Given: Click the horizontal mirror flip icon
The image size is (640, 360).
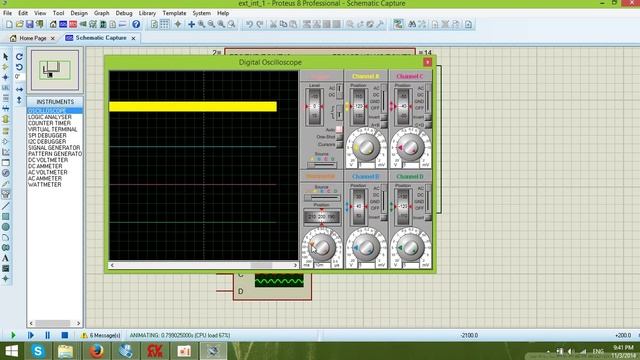Looking at the screenshot, I should click(19, 89).
